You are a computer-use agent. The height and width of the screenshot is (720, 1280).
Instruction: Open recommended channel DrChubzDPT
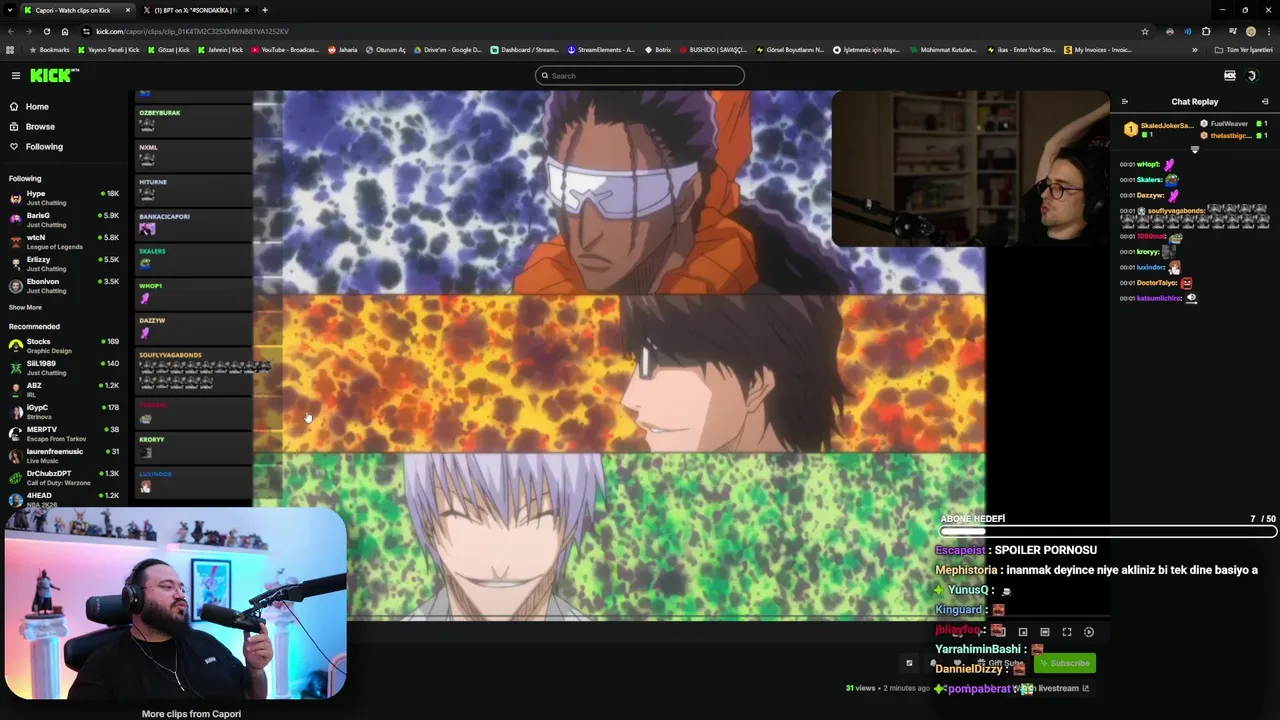[63, 478]
